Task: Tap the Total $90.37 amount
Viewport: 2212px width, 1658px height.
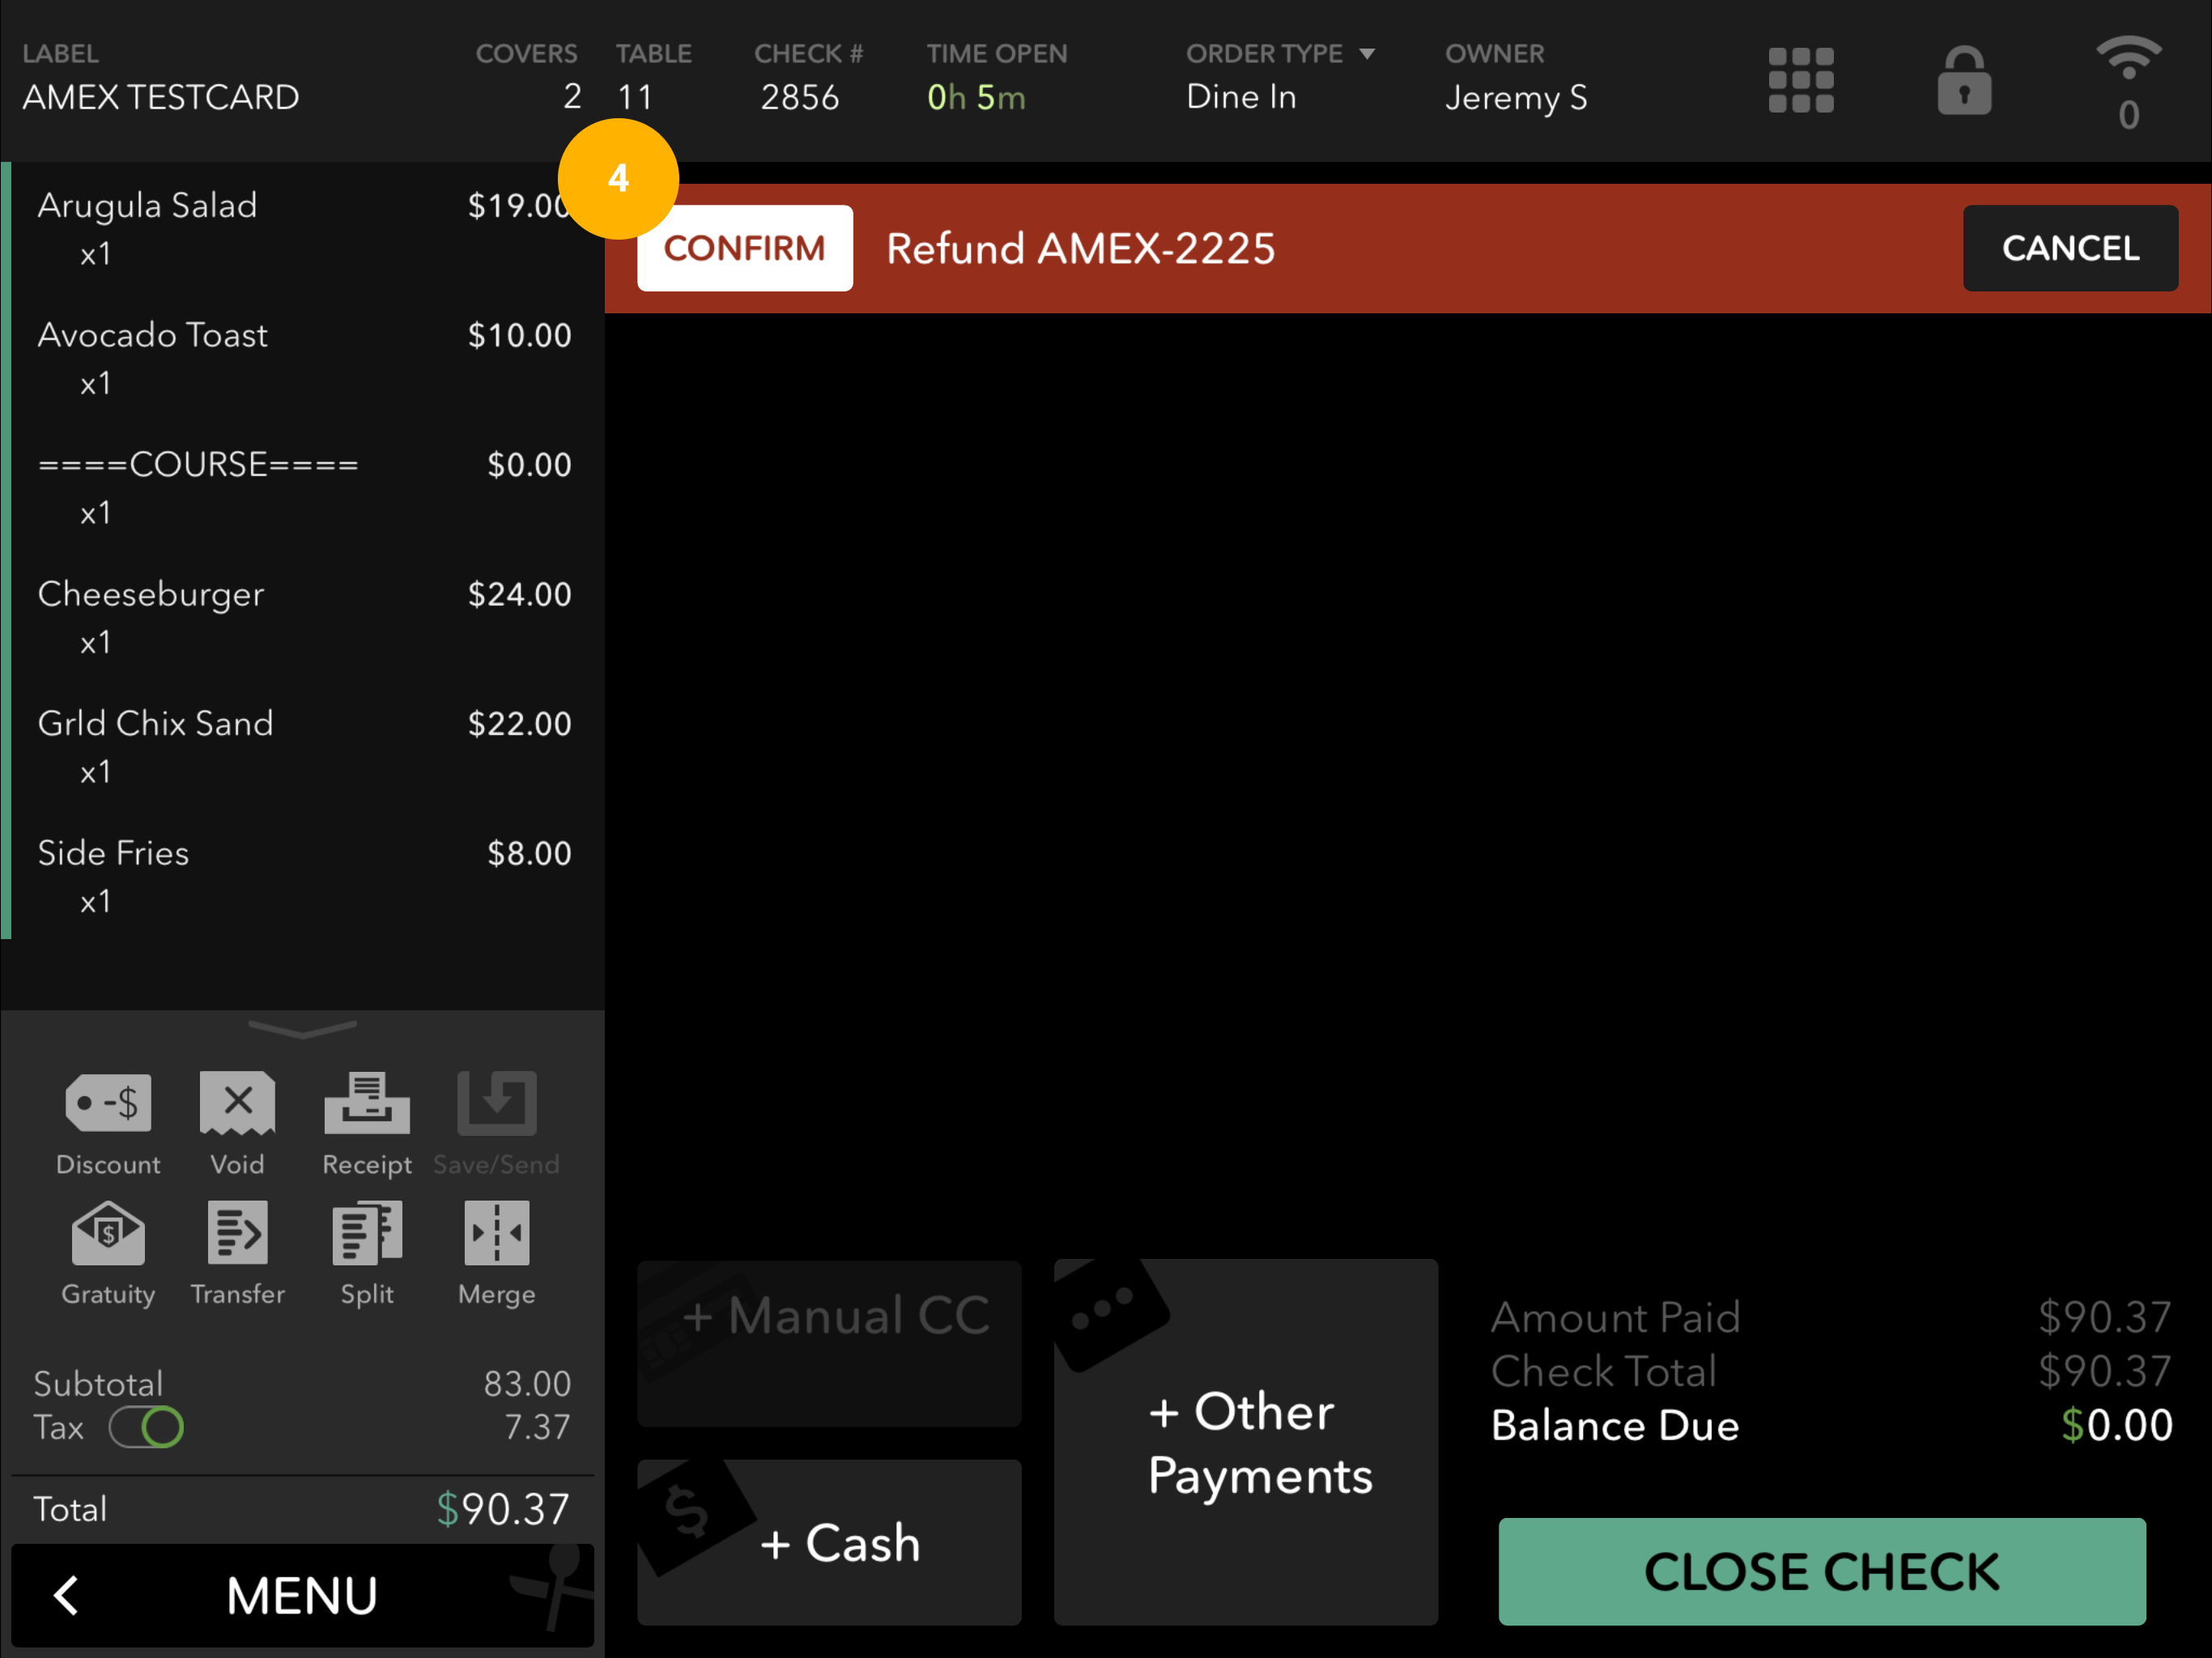Action: coord(503,1509)
